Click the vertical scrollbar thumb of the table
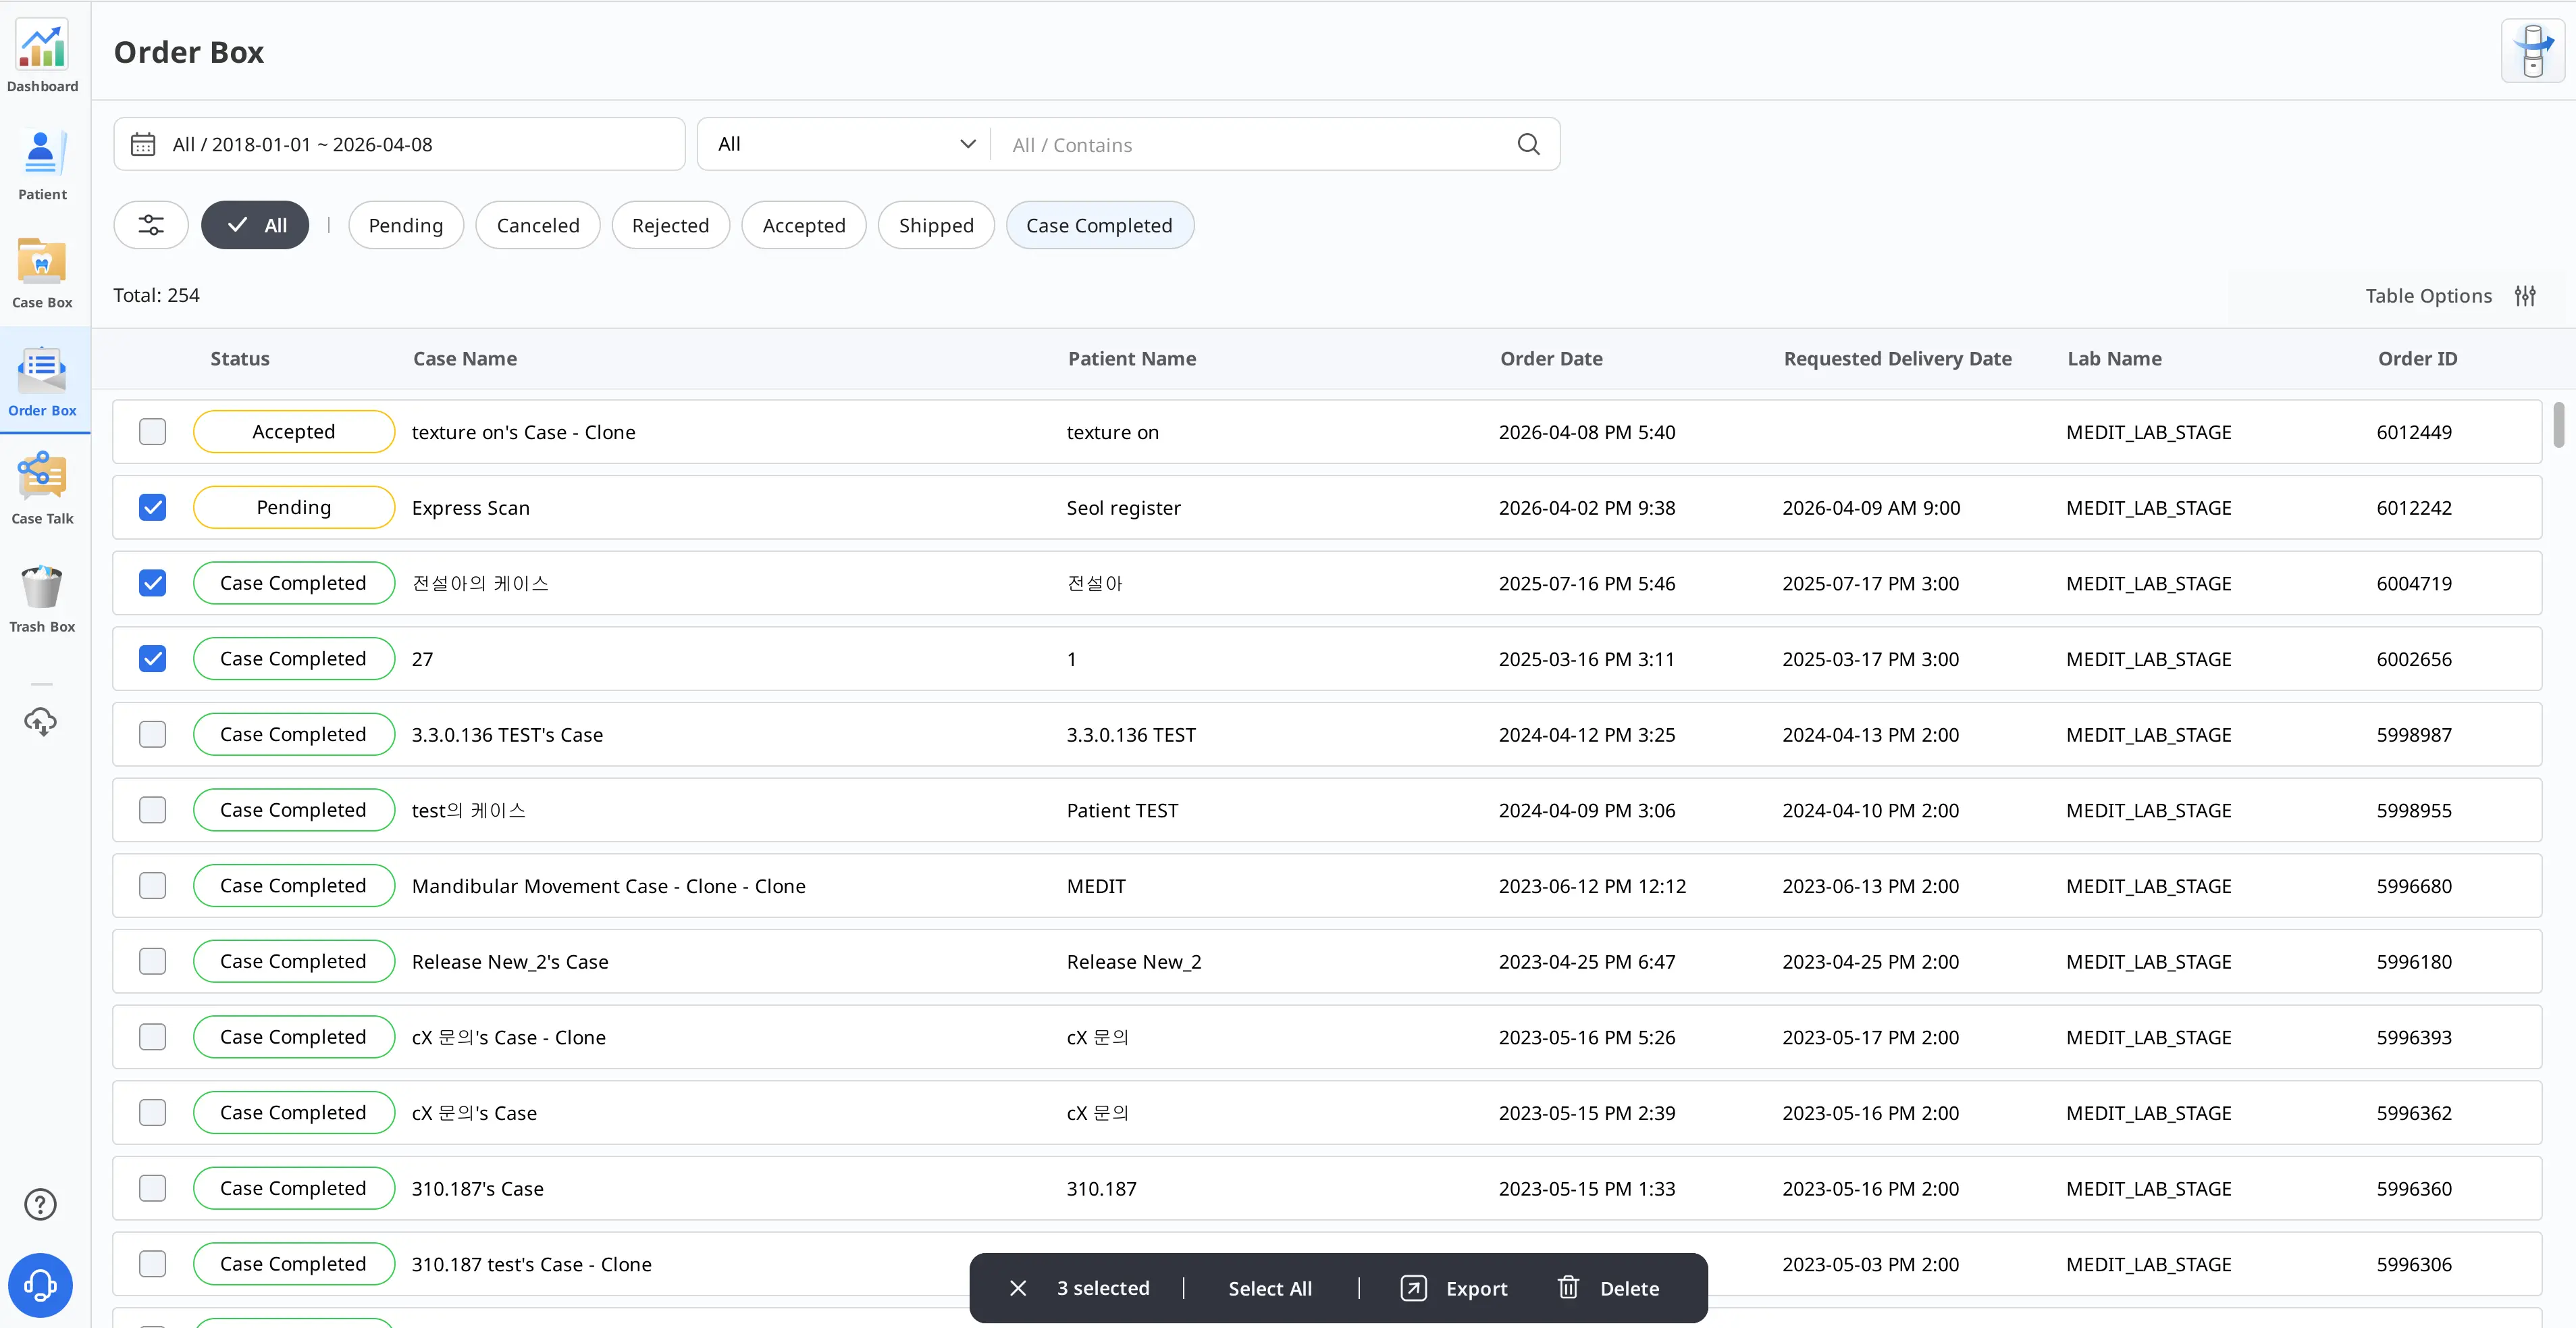2576x1328 pixels. click(2558, 425)
